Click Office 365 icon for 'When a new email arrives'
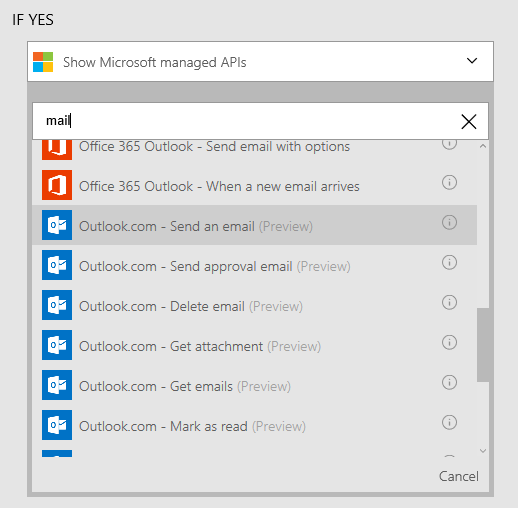 (57, 185)
